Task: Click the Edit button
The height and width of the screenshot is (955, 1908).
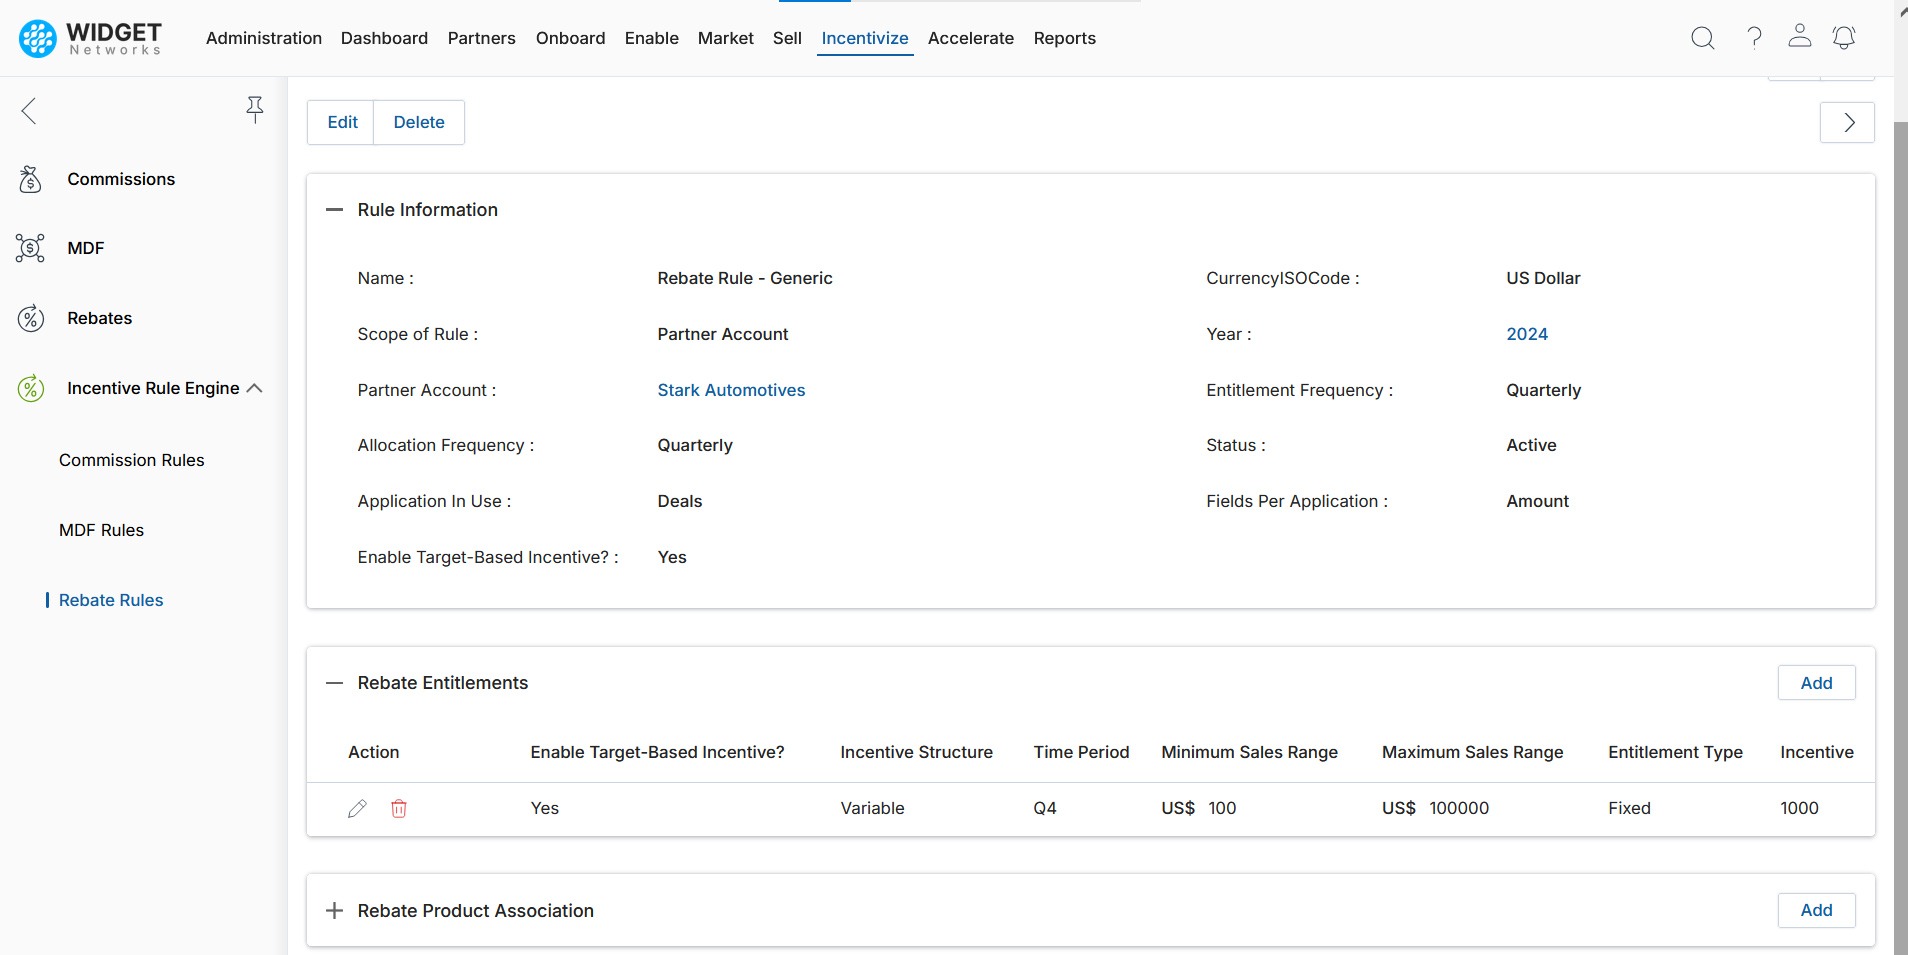Action: coord(342,122)
